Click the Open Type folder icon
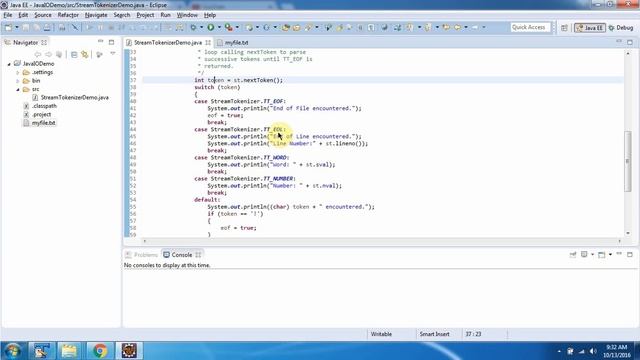 286,27
